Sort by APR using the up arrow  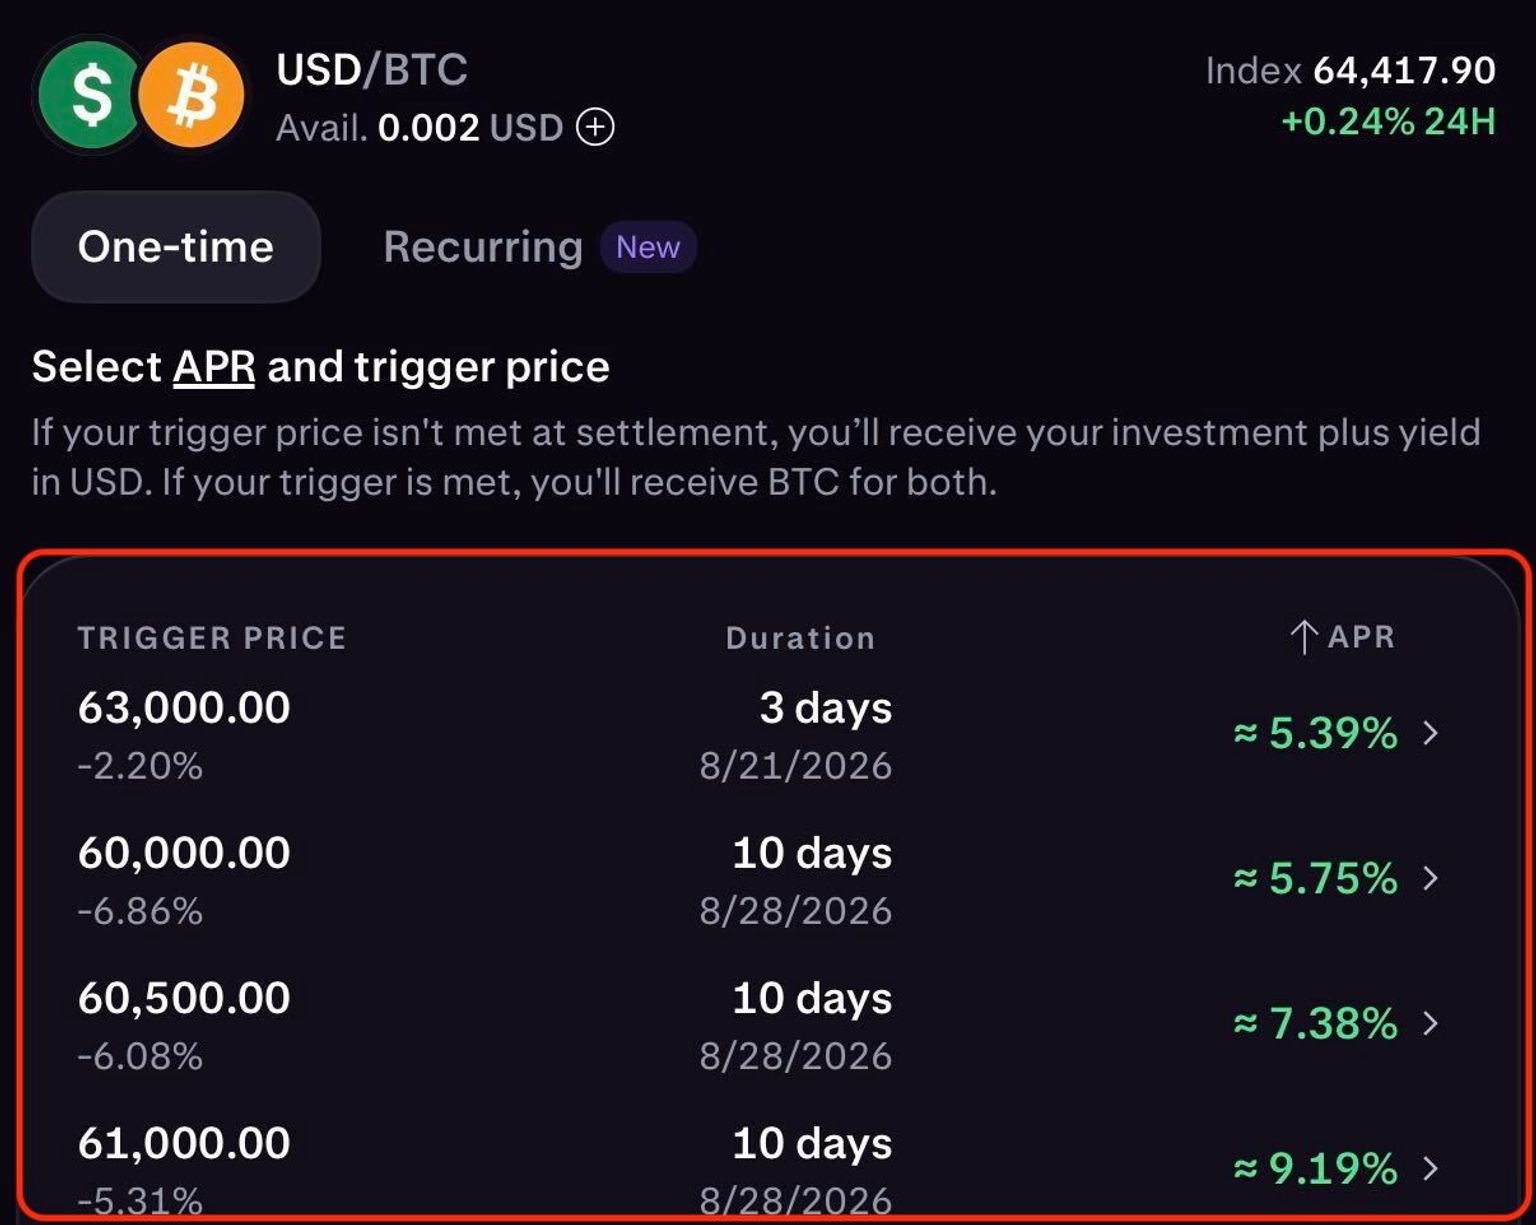(1303, 637)
